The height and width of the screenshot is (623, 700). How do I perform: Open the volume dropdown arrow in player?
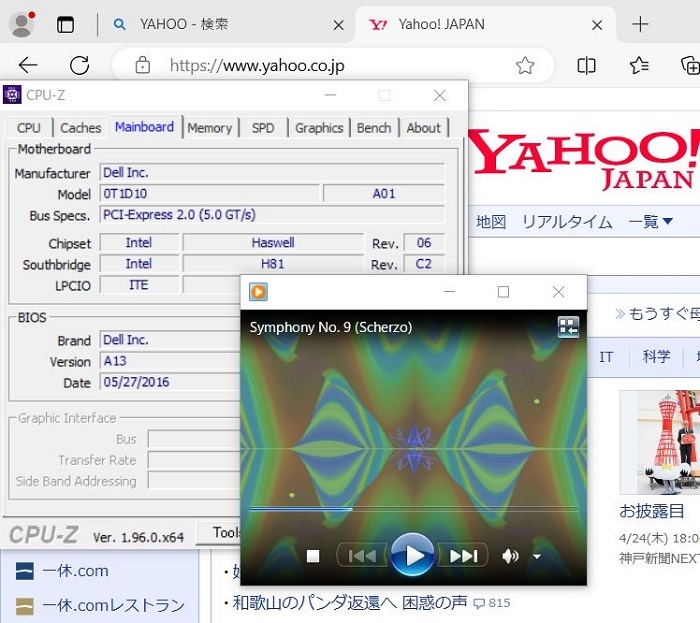coord(537,557)
